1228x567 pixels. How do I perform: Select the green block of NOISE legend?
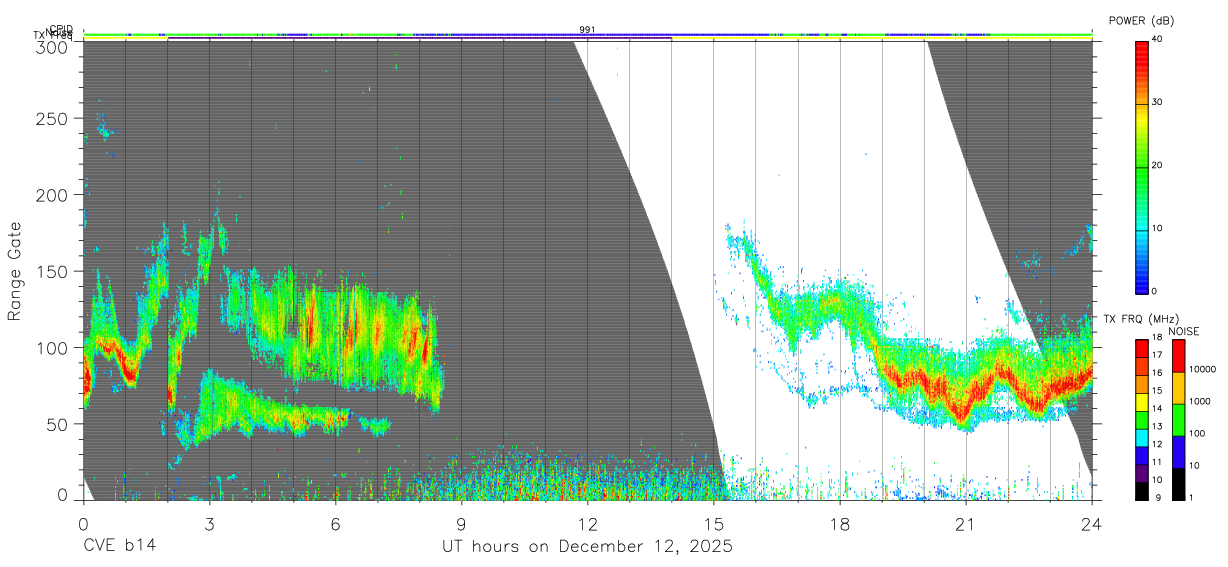(1179, 420)
